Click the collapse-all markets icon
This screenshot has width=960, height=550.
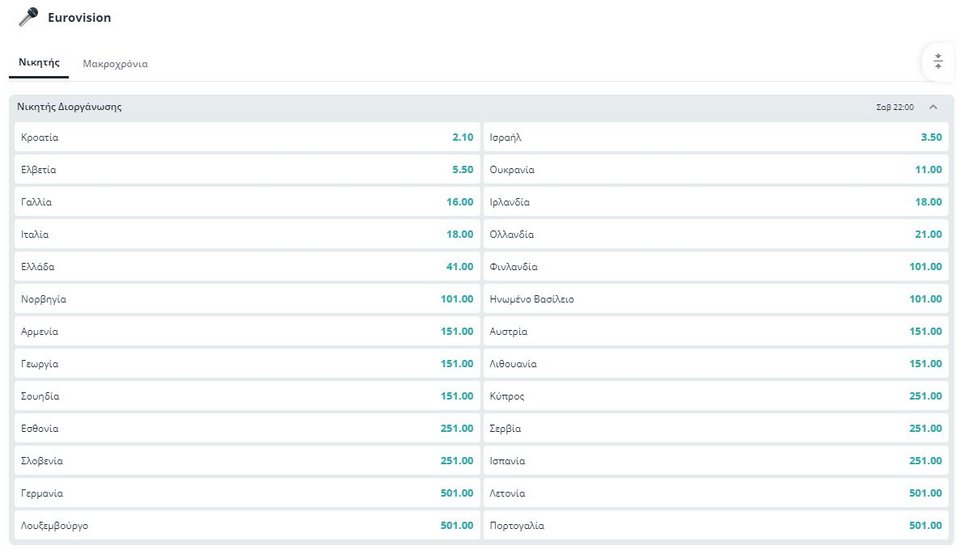[x=937, y=61]
